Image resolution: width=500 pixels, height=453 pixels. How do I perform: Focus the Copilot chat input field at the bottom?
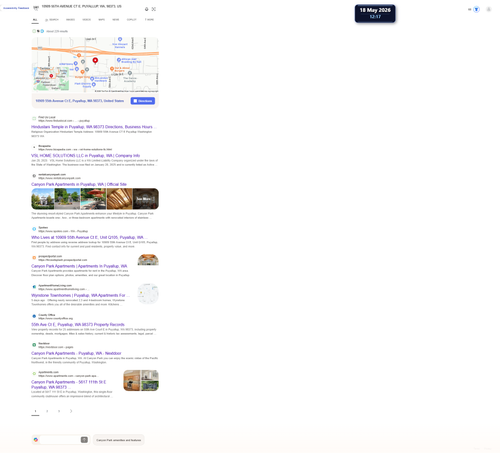(x=59, y=440)
